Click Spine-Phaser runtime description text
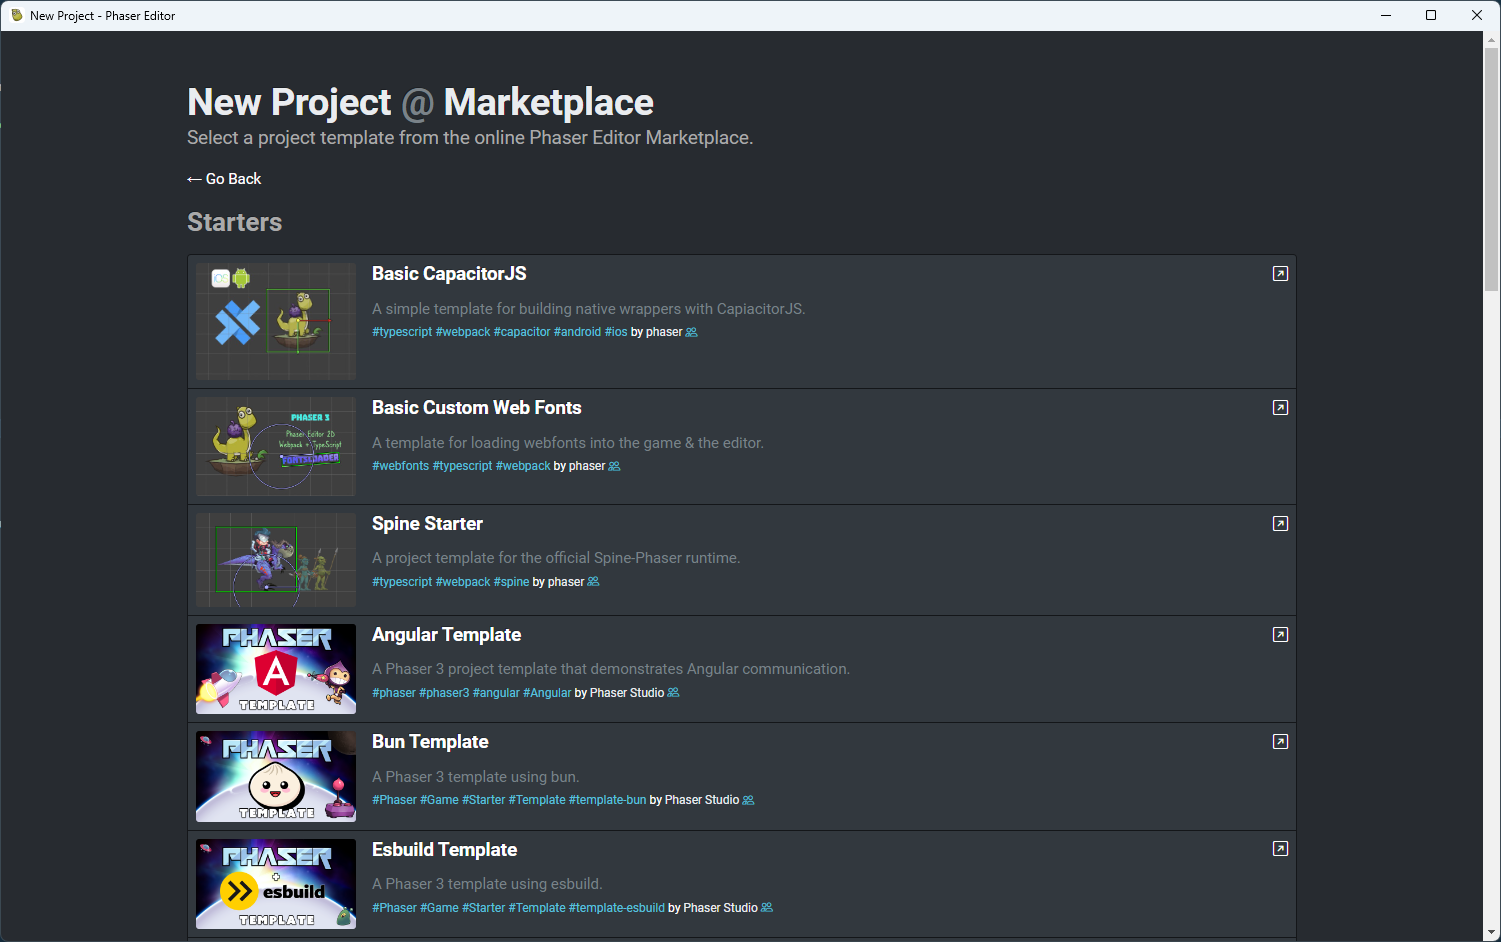Image resolution: width=1501 pixels, height=942 pixels. (556, 558)
